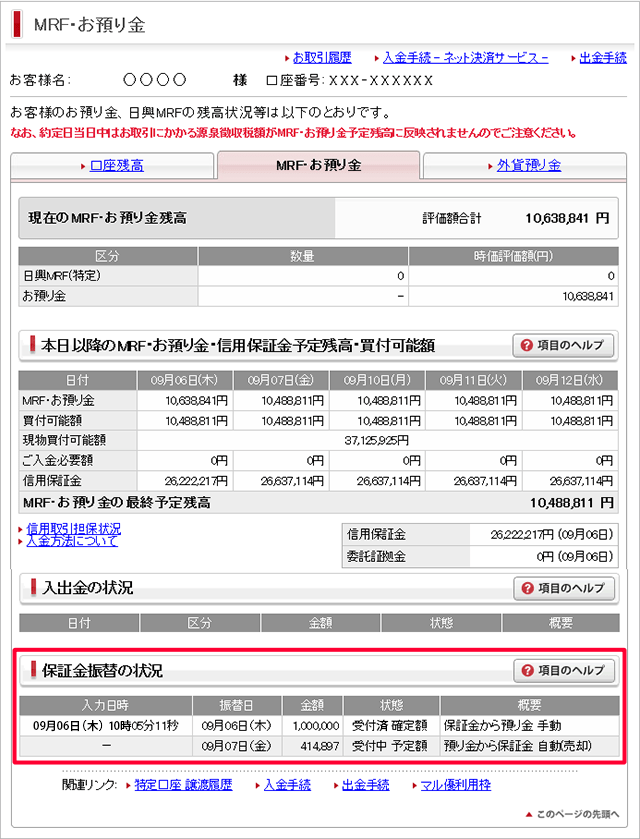The image size is (640, 839).
Task: Switch to the 口座残高 tab
Action: 117,165
